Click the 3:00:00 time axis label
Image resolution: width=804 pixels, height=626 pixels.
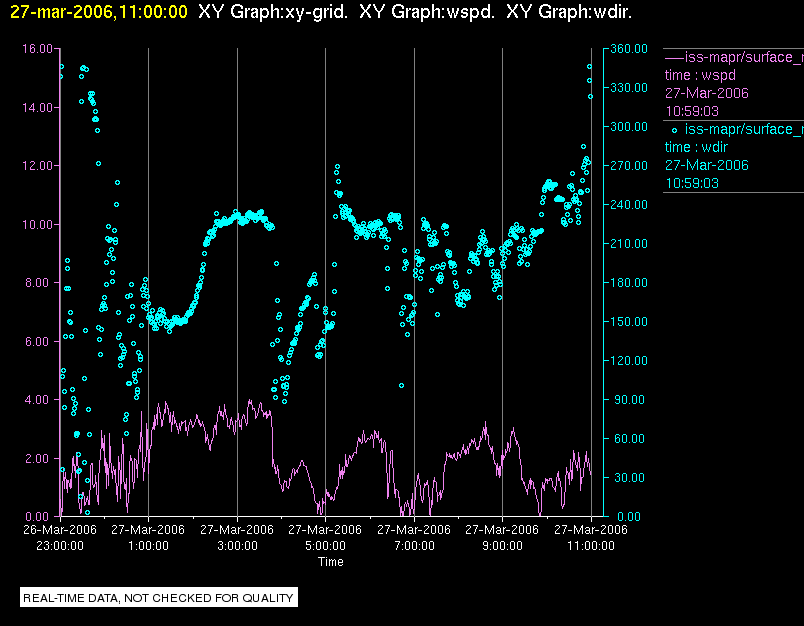(x=237, y=546)
